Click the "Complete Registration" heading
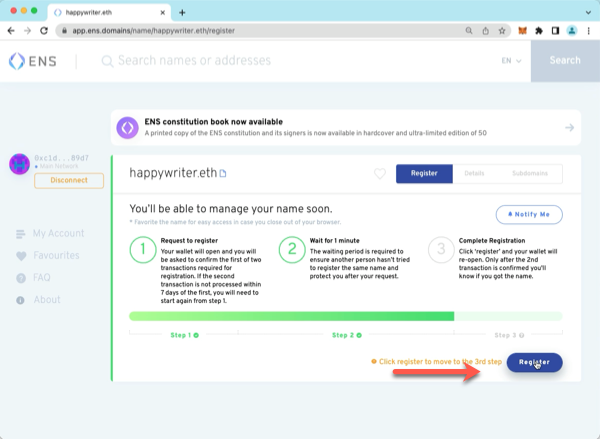Screen dimensions: 600x439 [x=492, y=241]
